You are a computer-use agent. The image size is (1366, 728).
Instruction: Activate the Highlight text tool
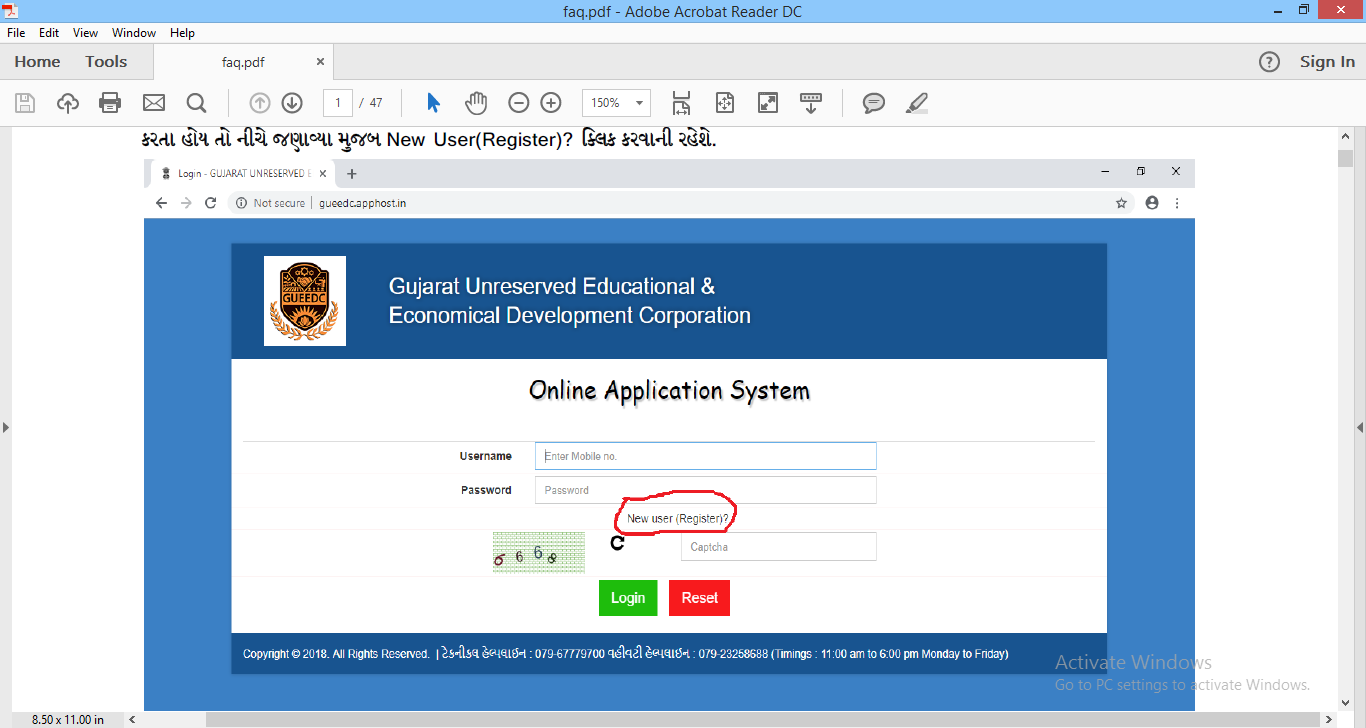coord(916,102)
